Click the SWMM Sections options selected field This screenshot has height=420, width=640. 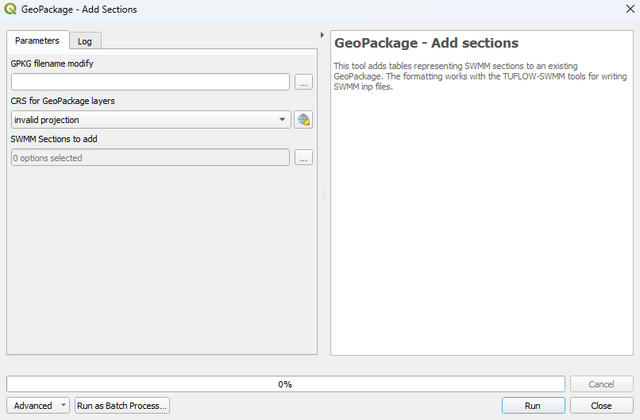(149, 158)
